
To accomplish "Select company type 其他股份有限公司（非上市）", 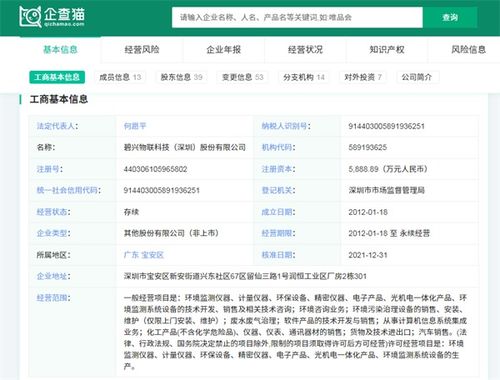I will click(x=171, y=233).
